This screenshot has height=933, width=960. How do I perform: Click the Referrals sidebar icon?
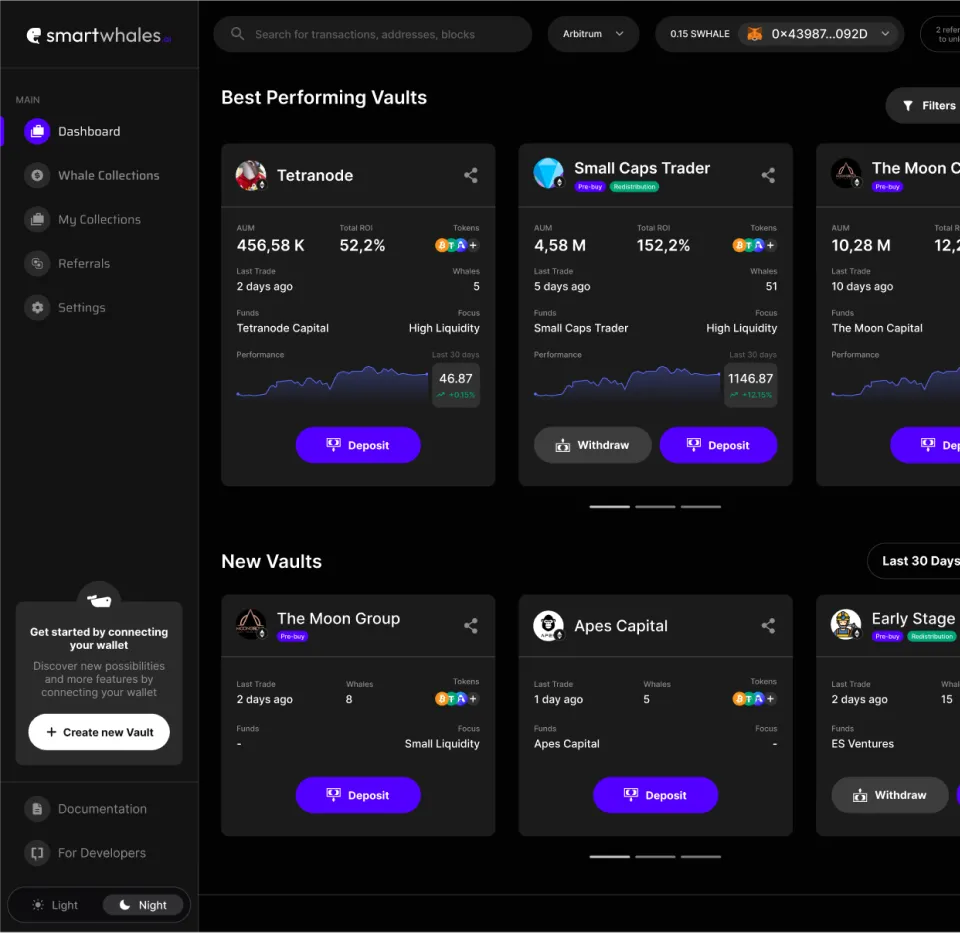(x=37, y=264)
